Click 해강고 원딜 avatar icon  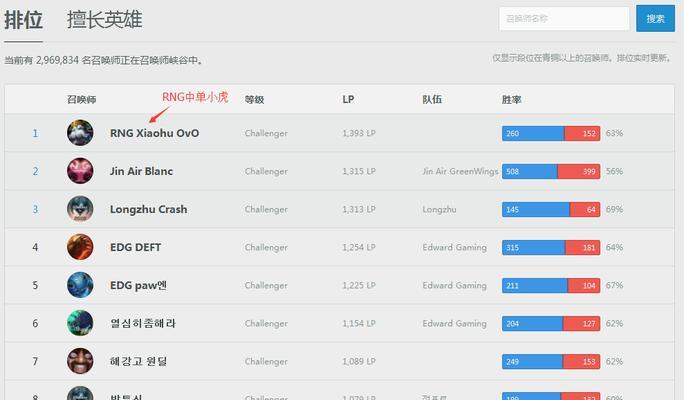coord(80,361)
